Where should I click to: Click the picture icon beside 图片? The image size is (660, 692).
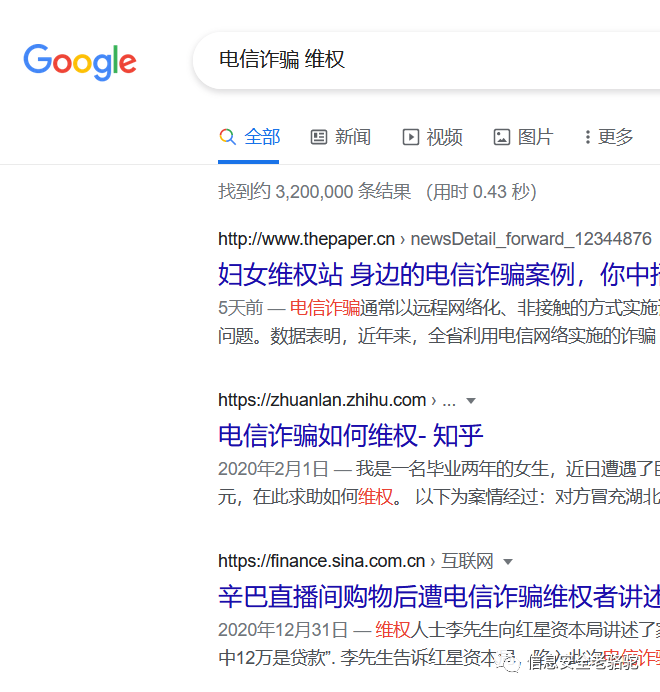tap(502, 137)
